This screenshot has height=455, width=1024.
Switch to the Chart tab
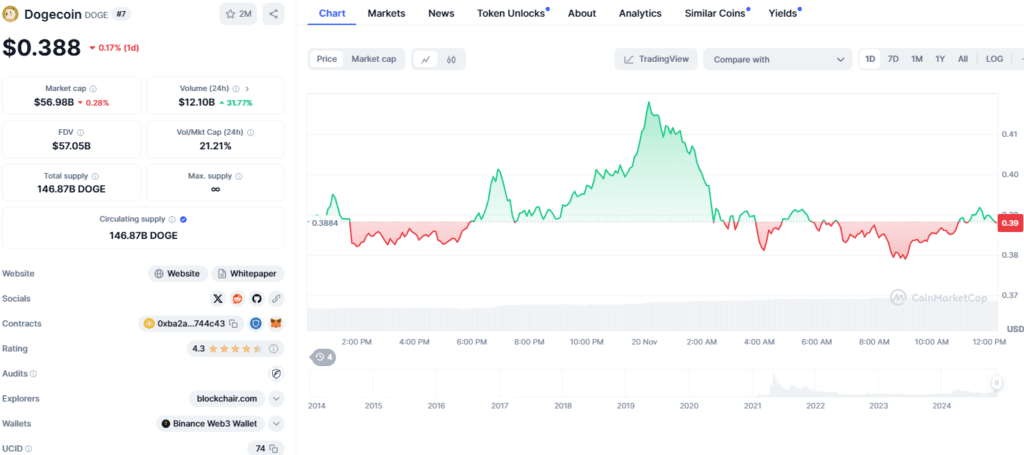pyautogui.click(x=332, y=13)
